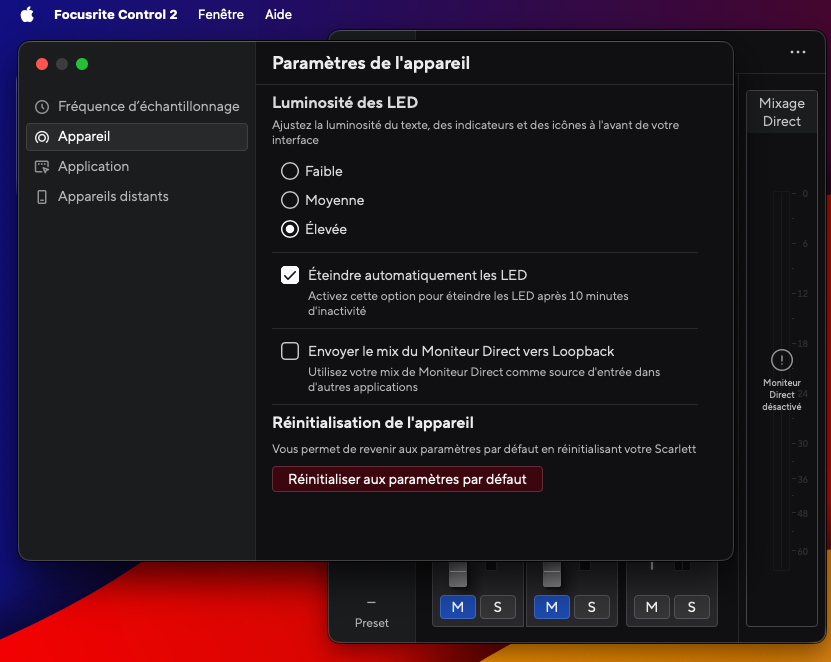Image resolution: width=831 pixels, height=662 pixels.
Task: Click the Appareils distants phone icon
Action: (x=42, y=197)
